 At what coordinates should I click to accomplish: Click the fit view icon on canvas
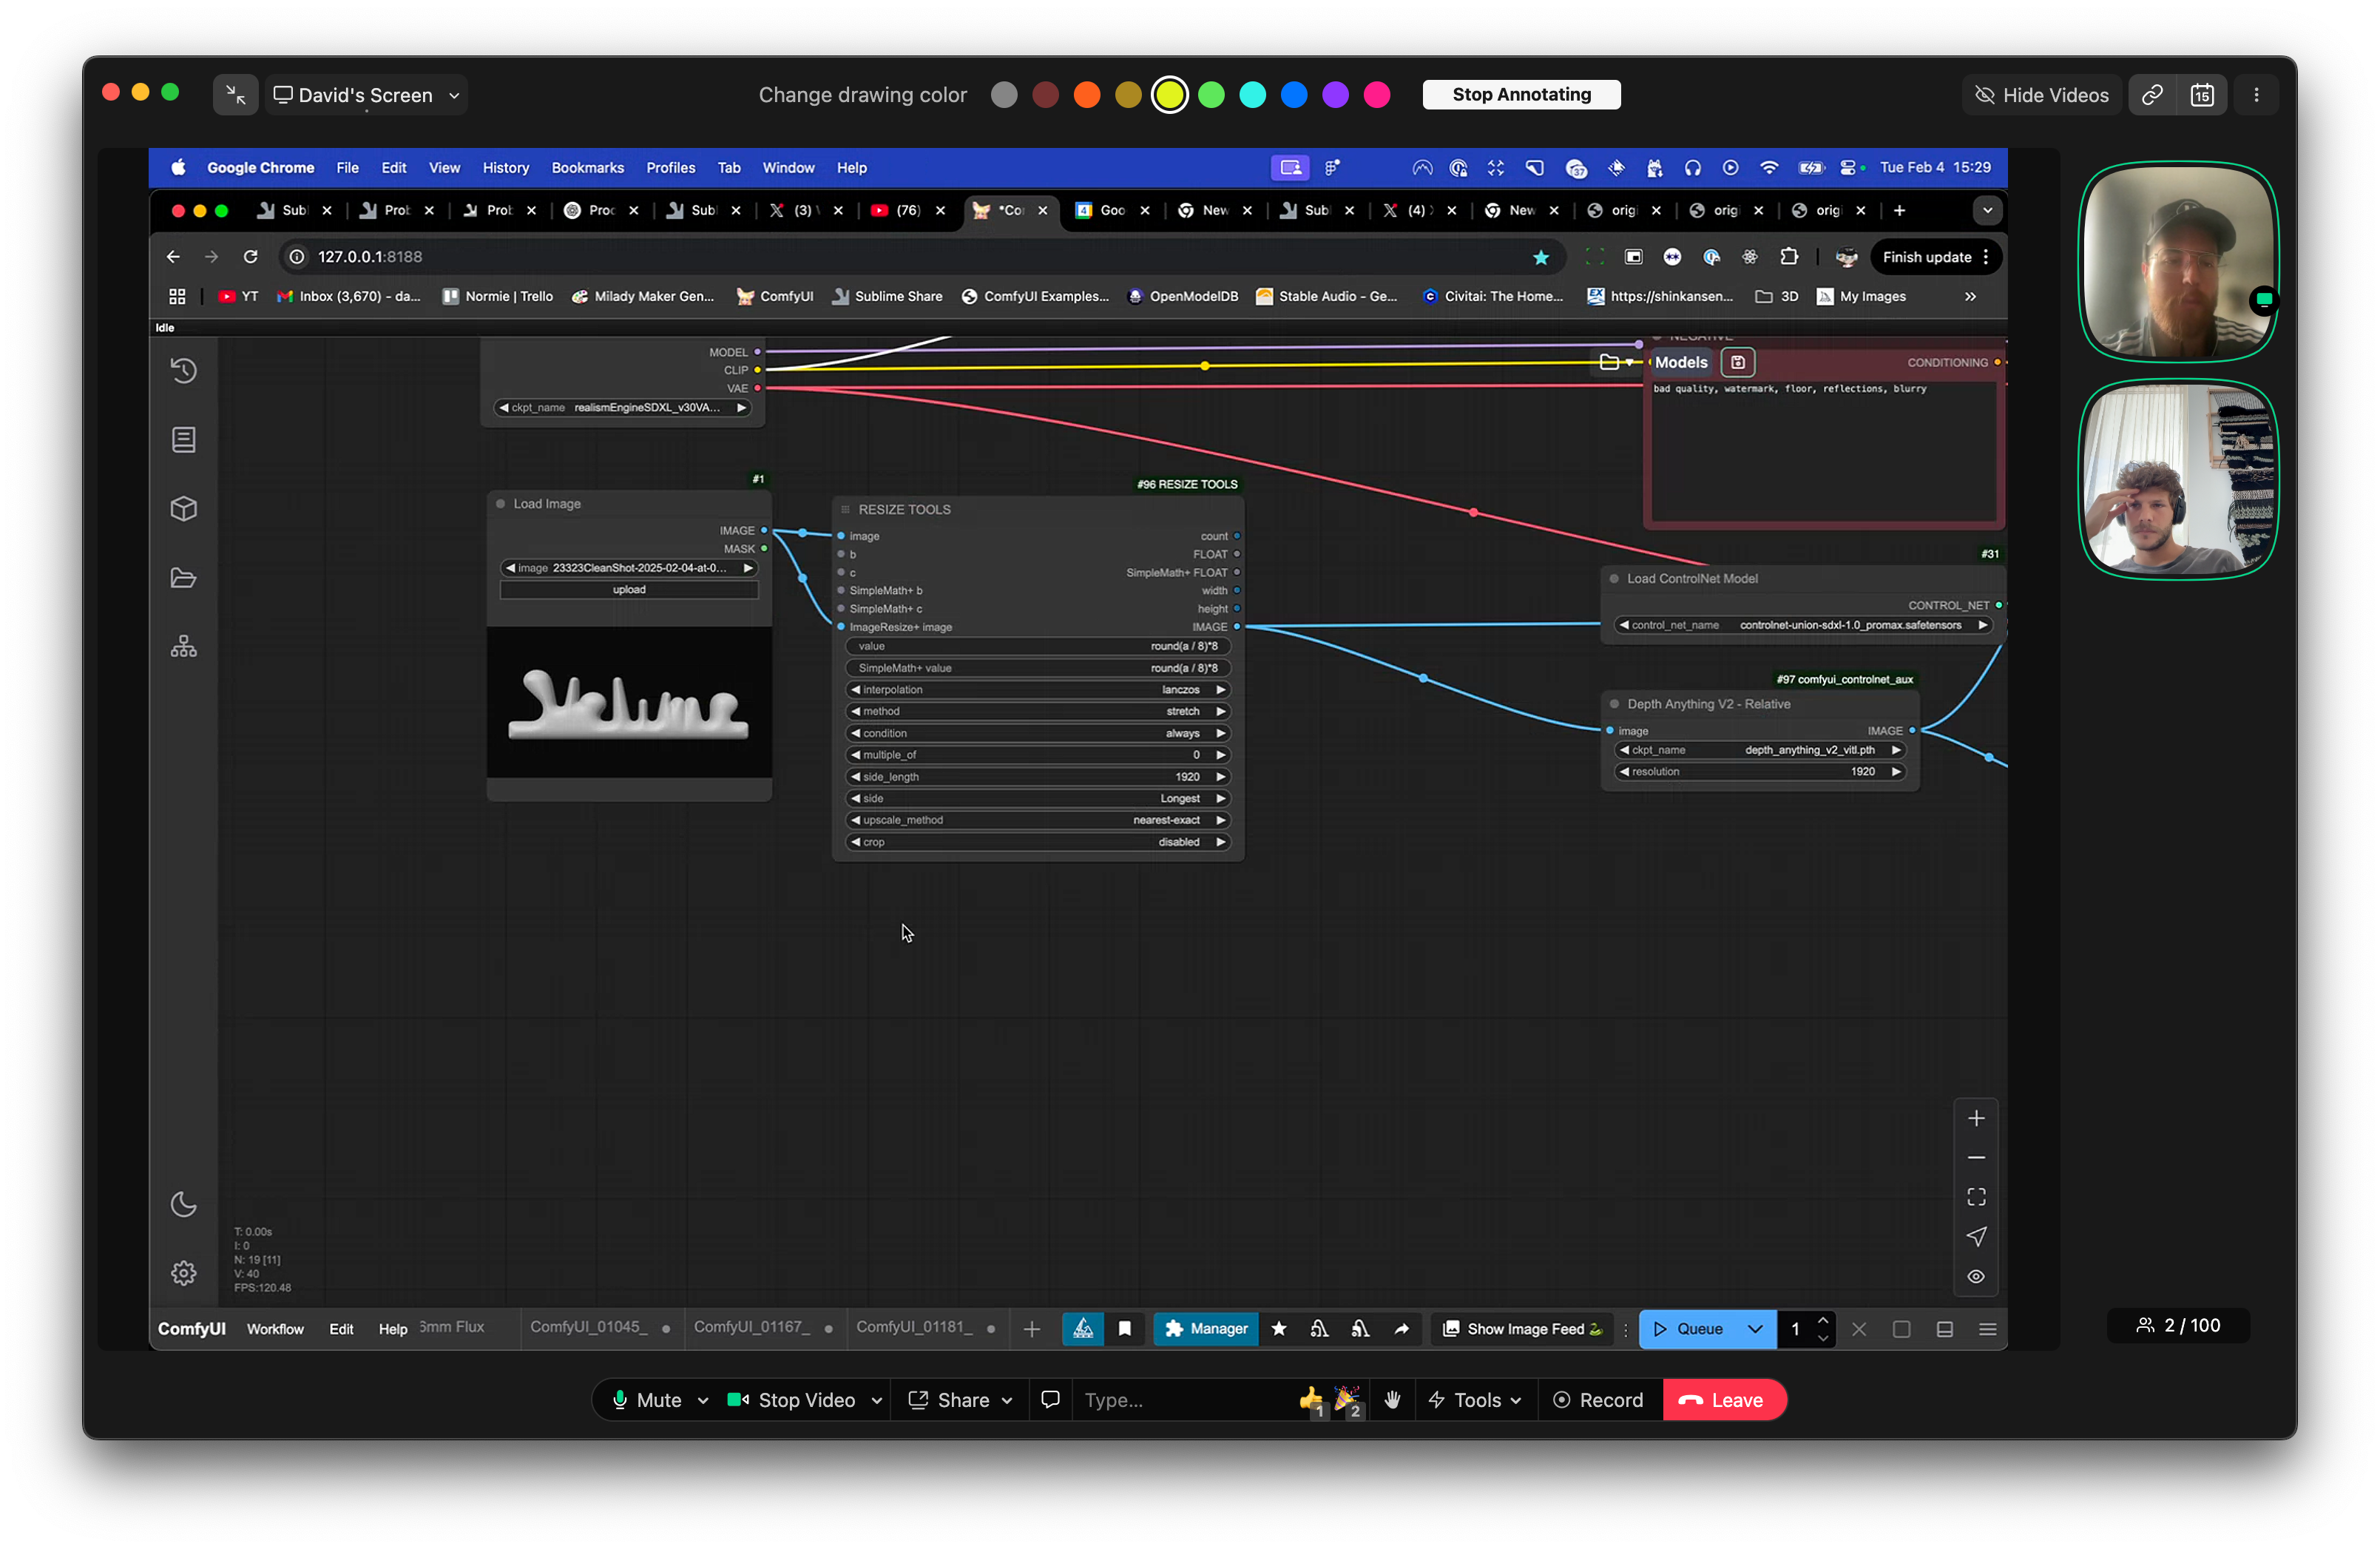(x=1976, y=1197)
